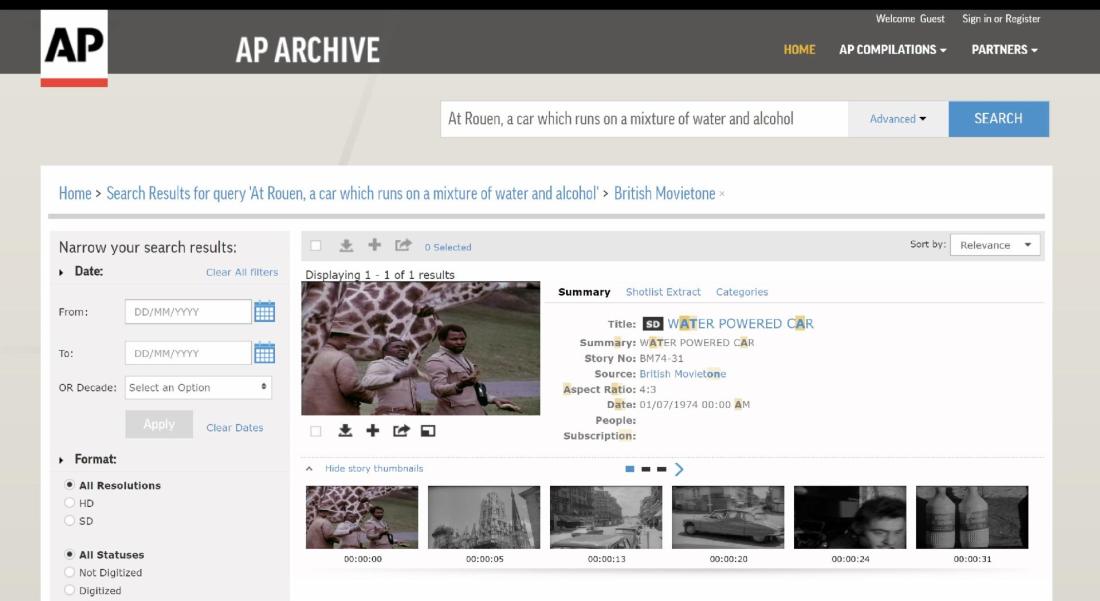Share selected items from top toolbar
This screenshot has width=1100, height=601.
coord(403,245)
